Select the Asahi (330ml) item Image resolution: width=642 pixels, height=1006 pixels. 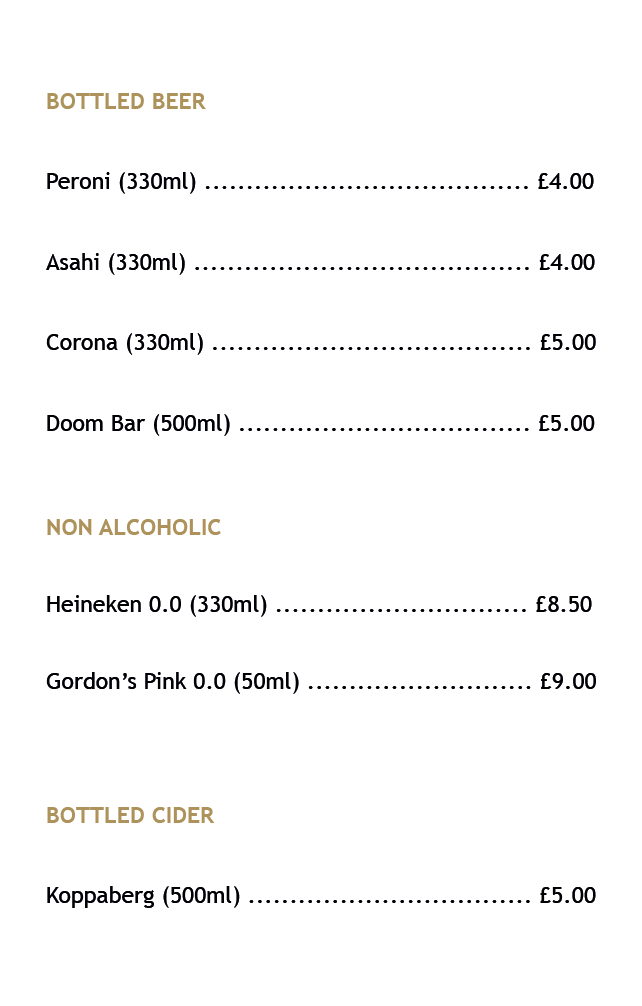click(x=116, y=262)
